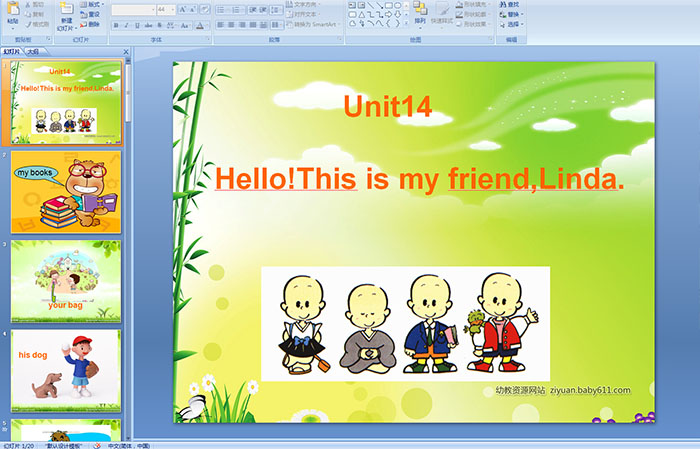Open the Text Direction dropdown
Screen dimensions: 700x449
pos(303,4)
